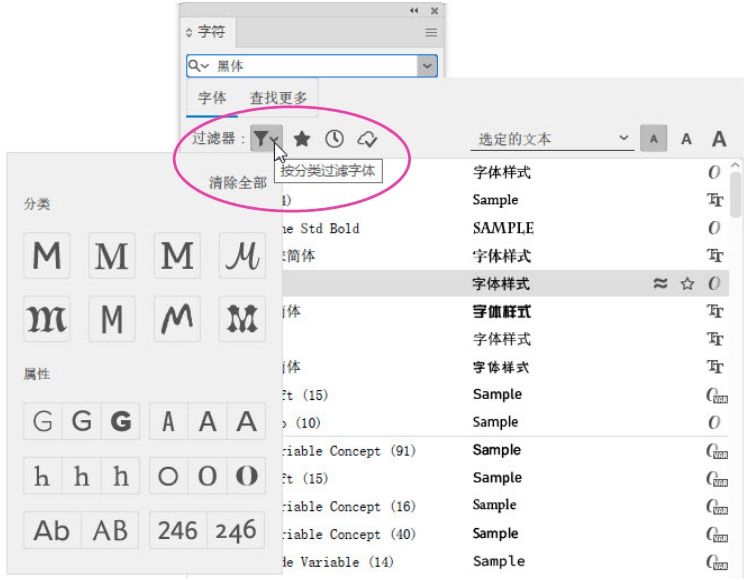Select the script M classification tile
This screenshot has width=748, height=580.
click(243, 256)
